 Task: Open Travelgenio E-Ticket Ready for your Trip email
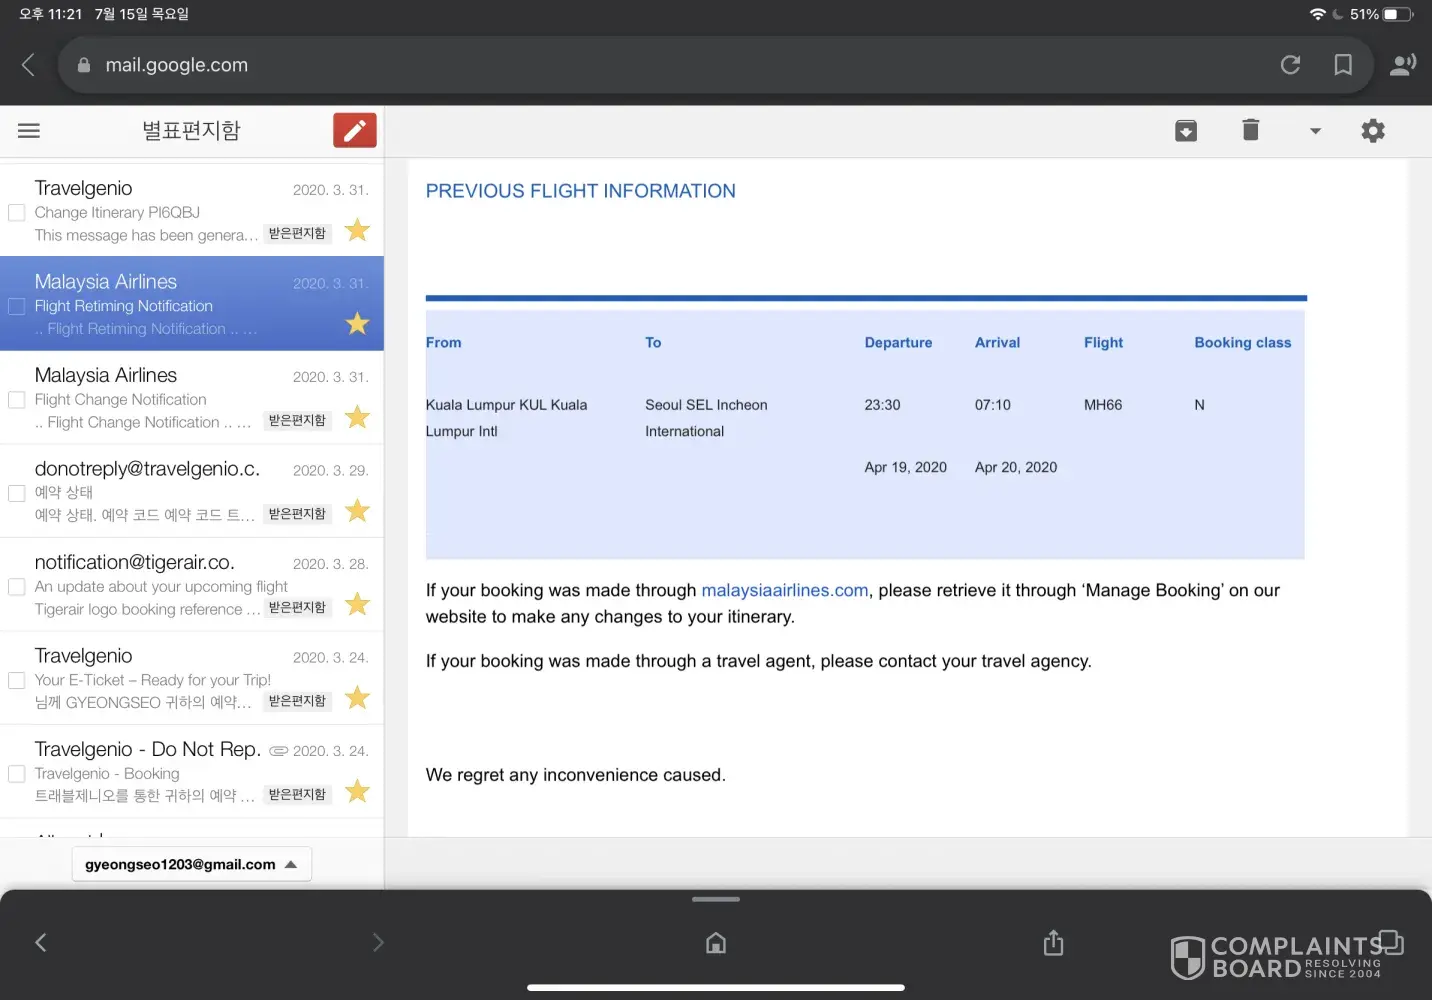coord(150,680)
